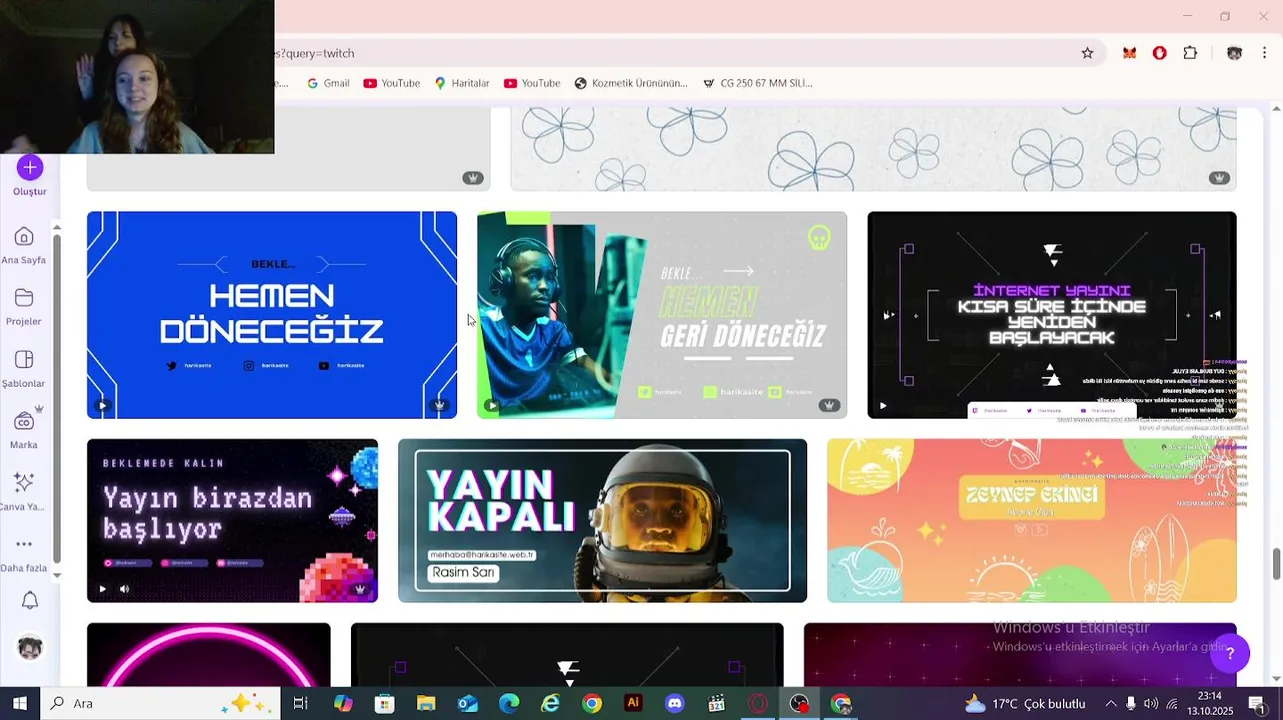Open the taskbar volume control

tap(1151, 703)
